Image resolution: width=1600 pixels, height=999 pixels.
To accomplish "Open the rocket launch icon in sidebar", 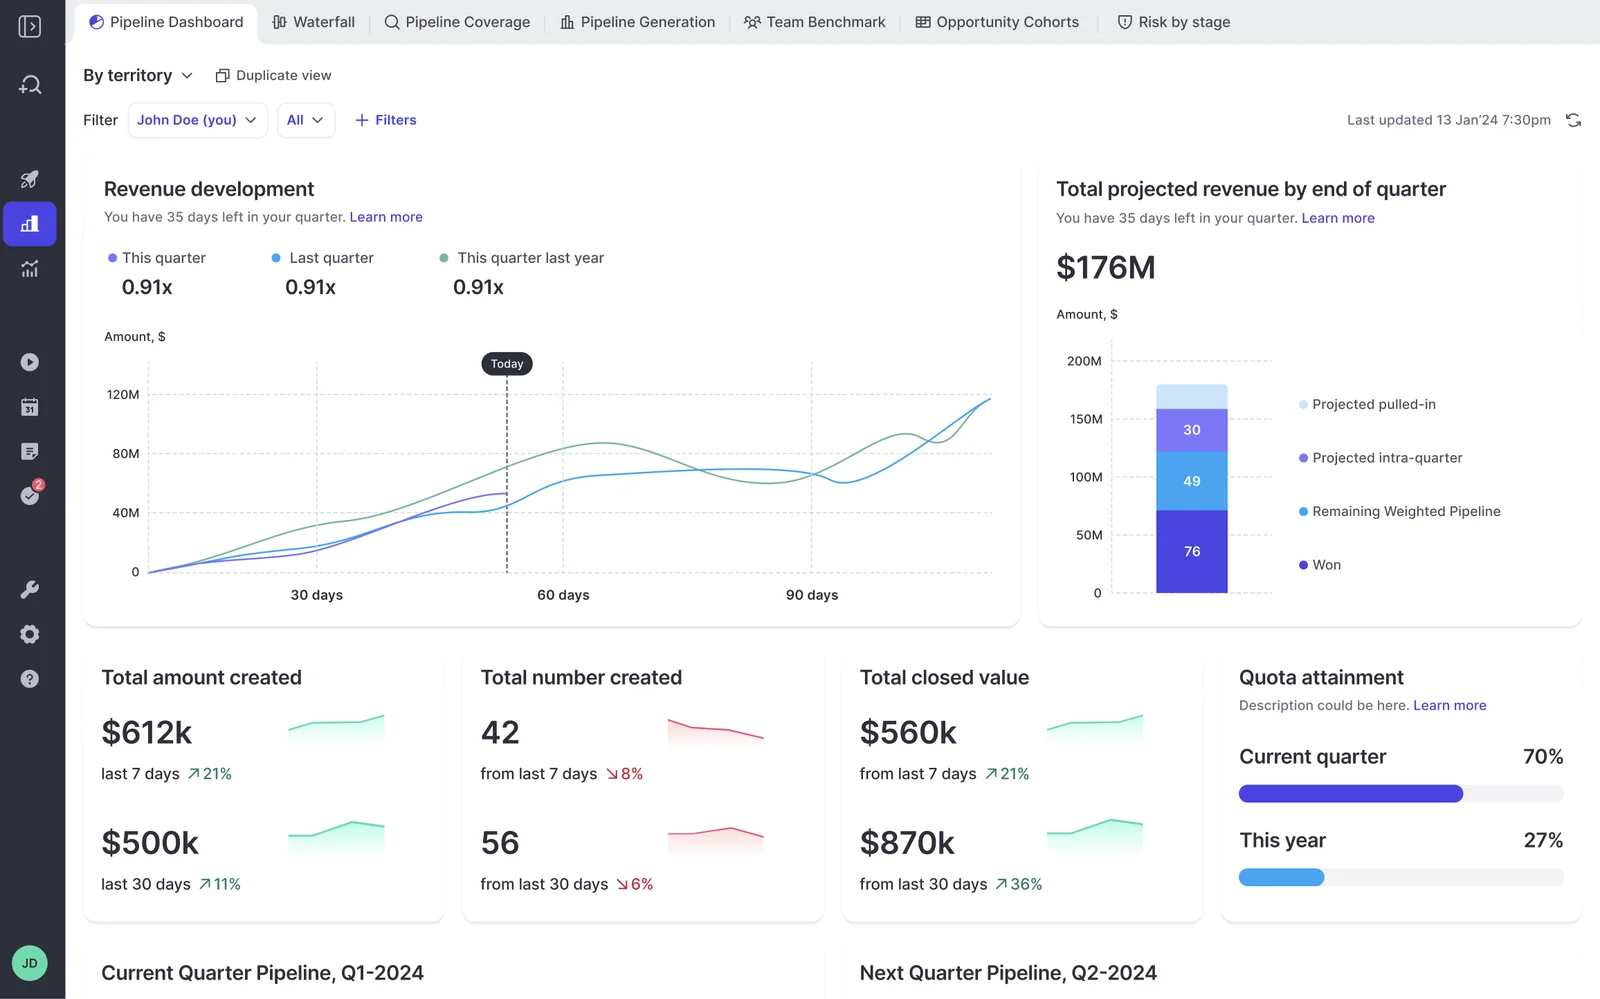I will click(x=30, y=179).
